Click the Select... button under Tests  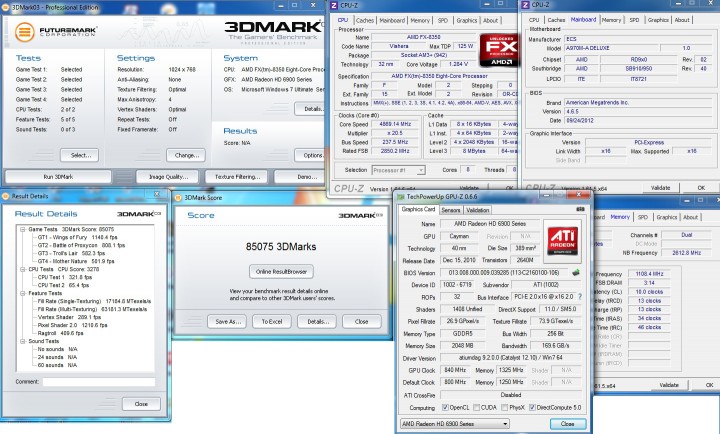point(81,155)
